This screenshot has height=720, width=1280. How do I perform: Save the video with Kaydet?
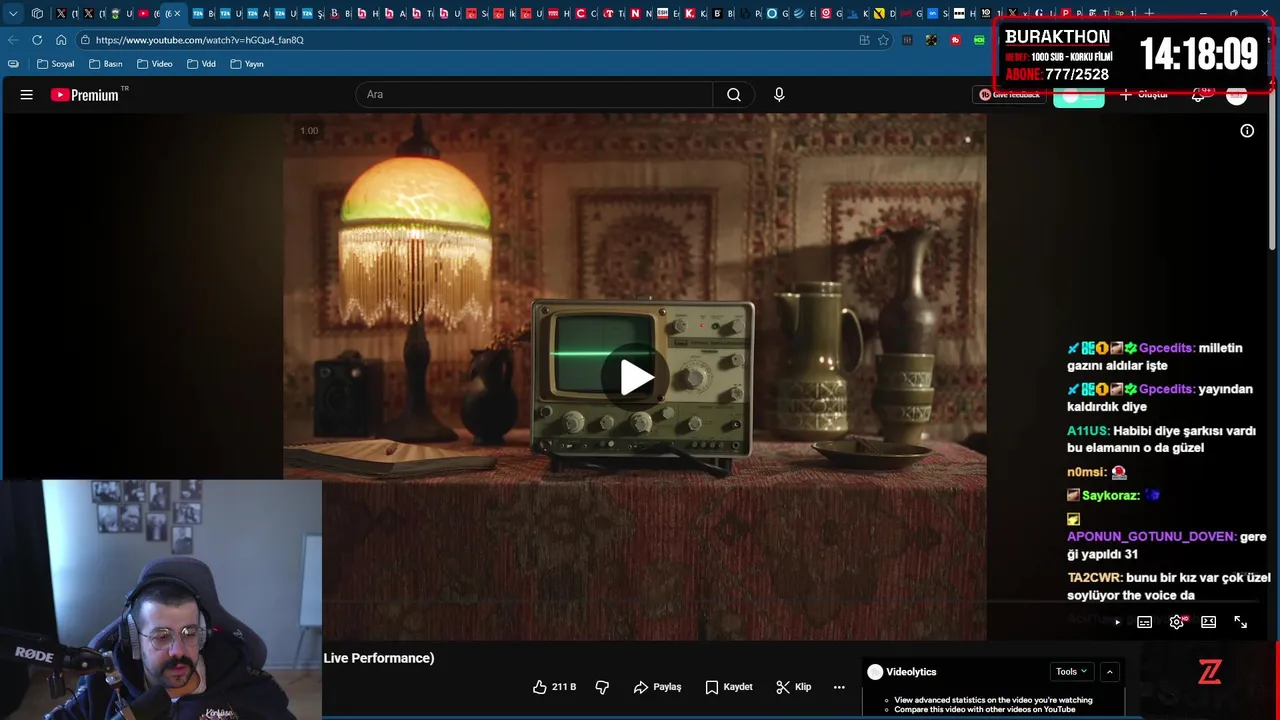point(728,687)
